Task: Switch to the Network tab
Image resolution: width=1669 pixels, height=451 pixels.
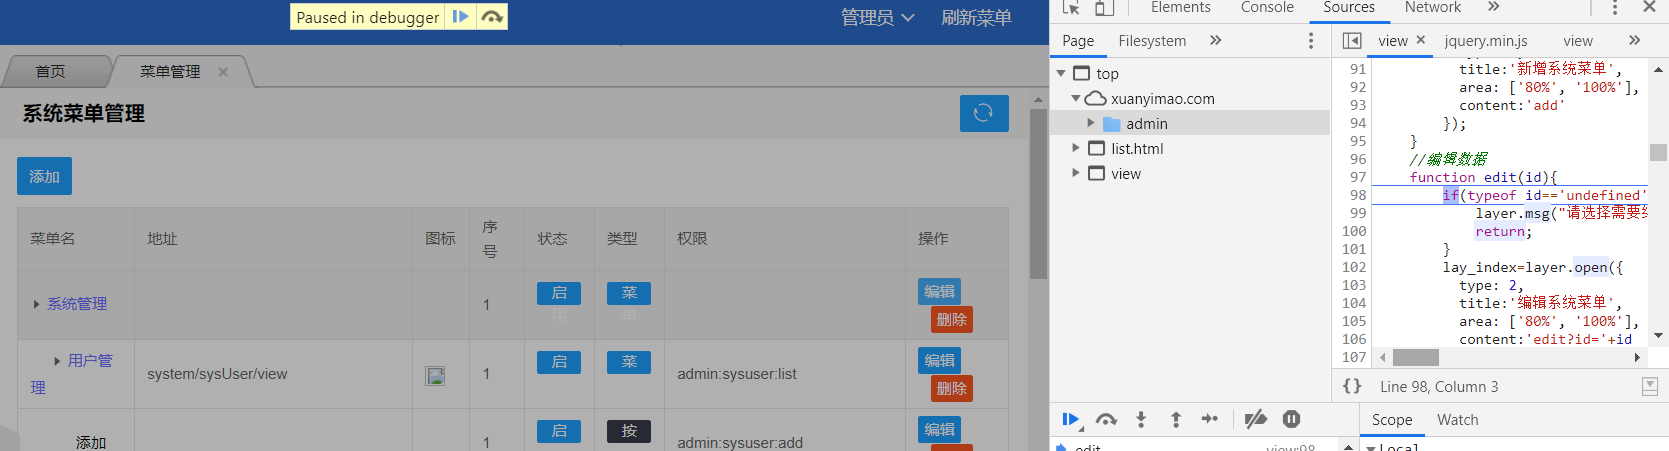Action: 1432,8
